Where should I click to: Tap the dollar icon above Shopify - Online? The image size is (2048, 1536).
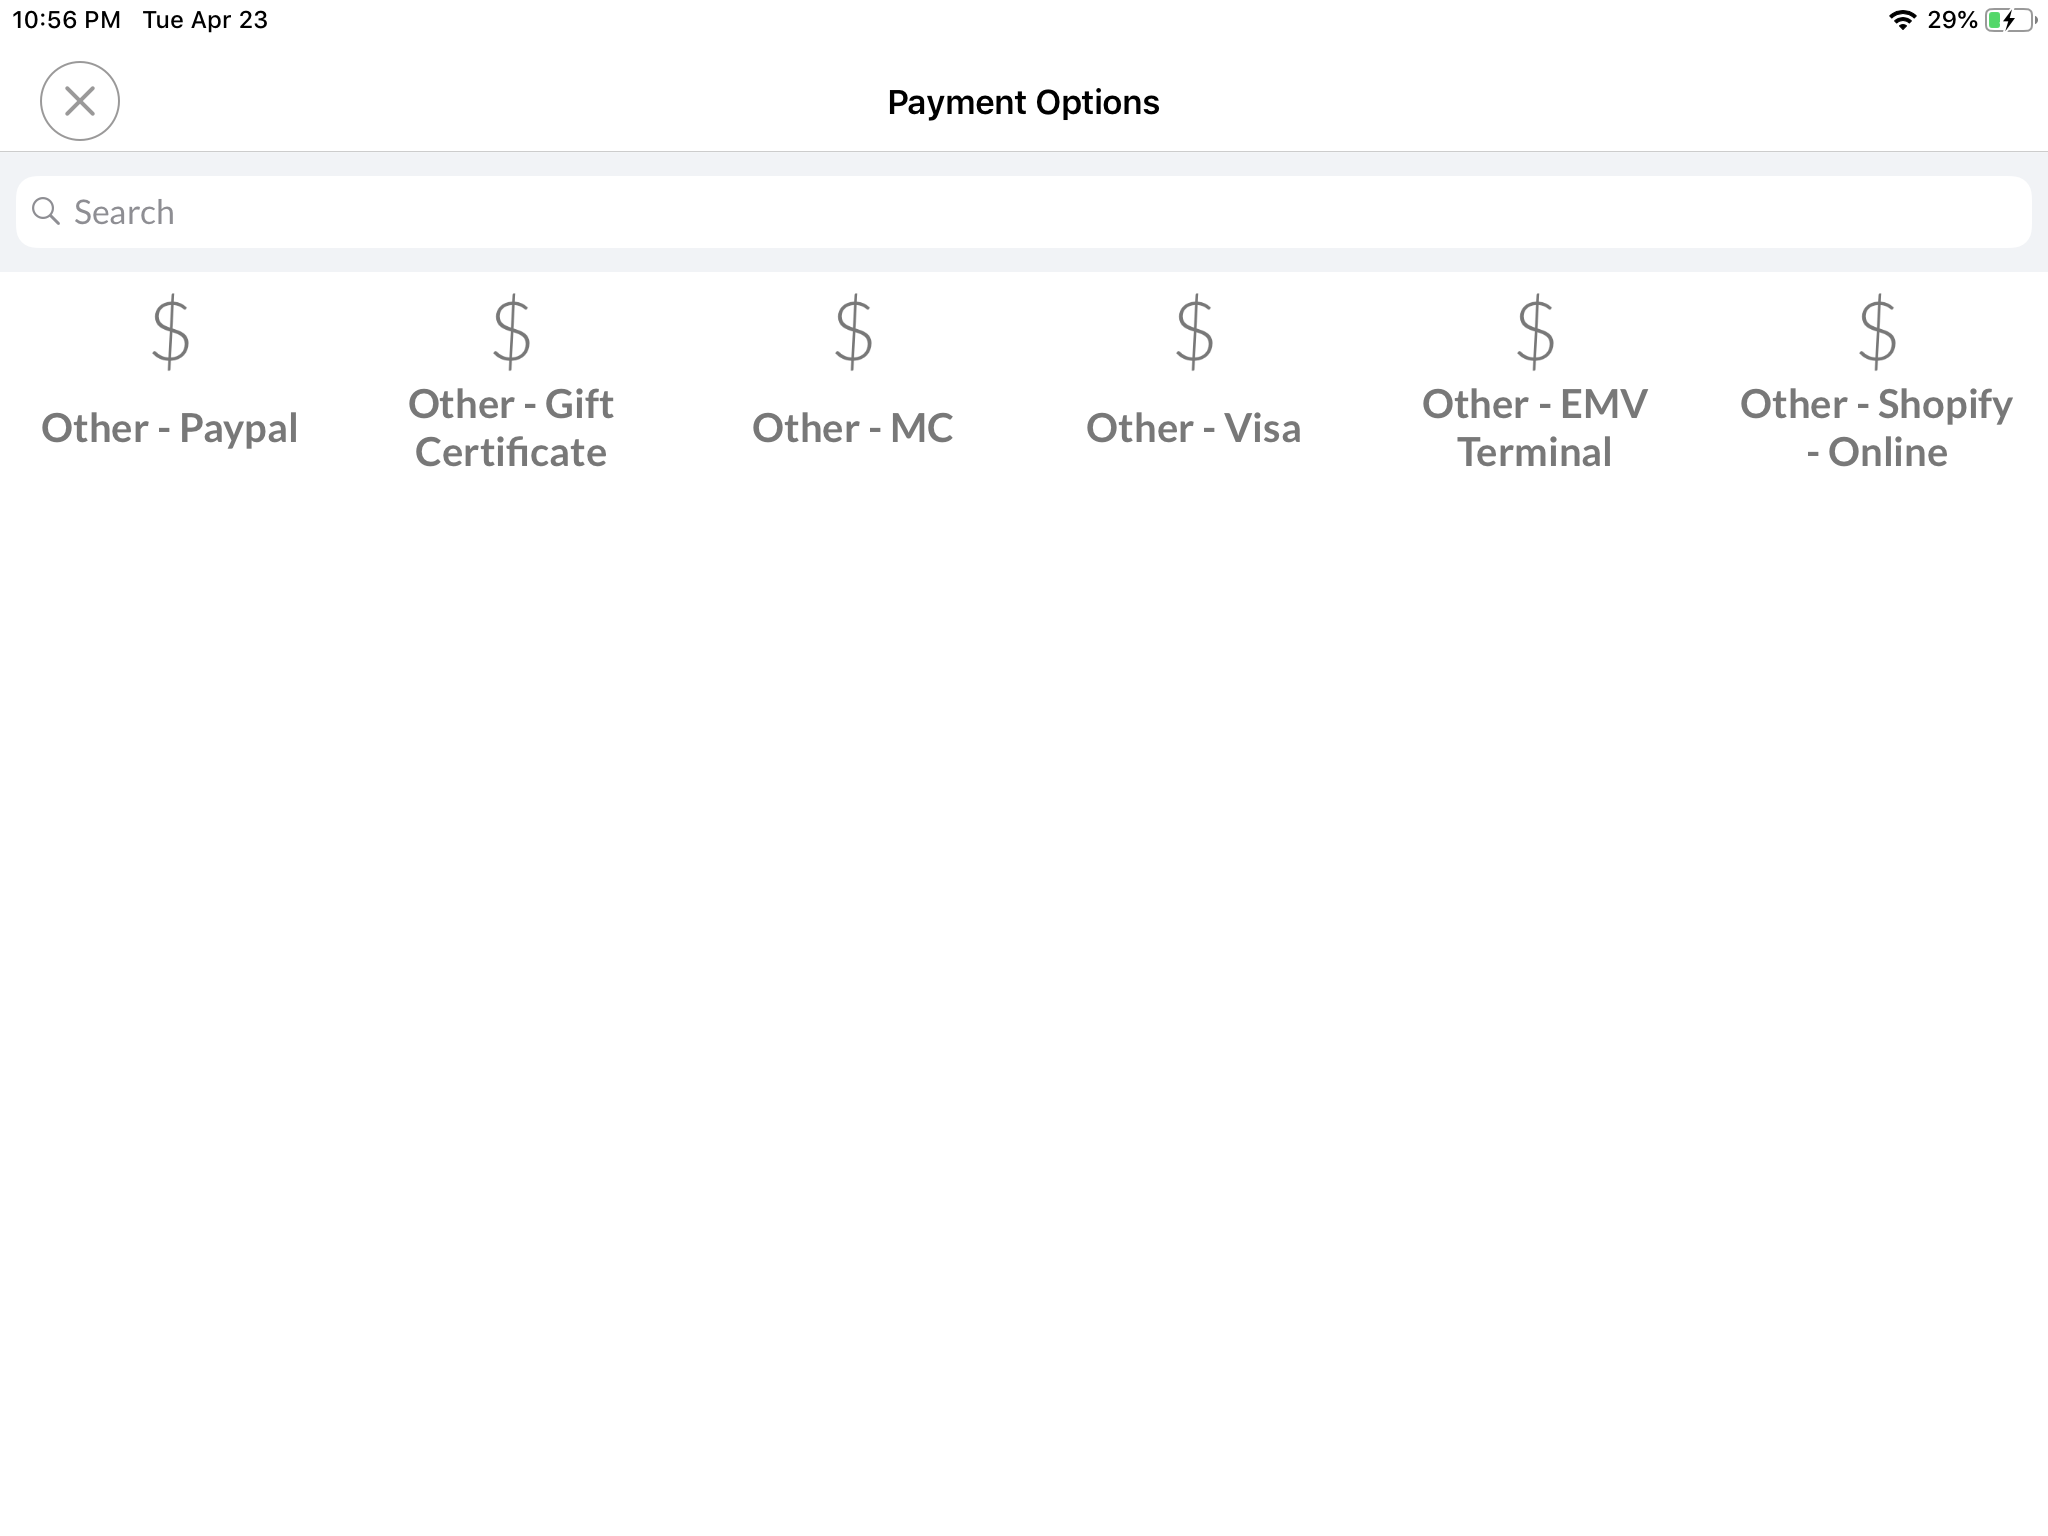tap(1877, 331)
